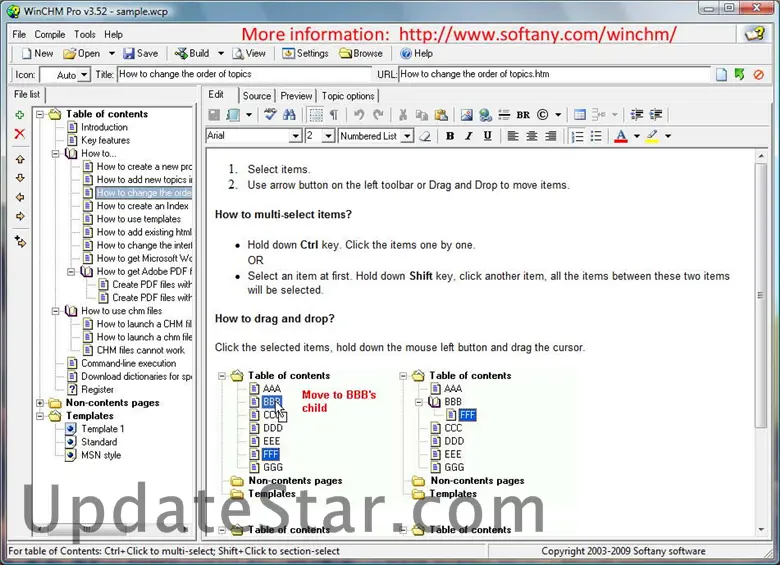Click the paste clipboard icon
The width and height of the screenshot is (780, 565).
[441, 115]
